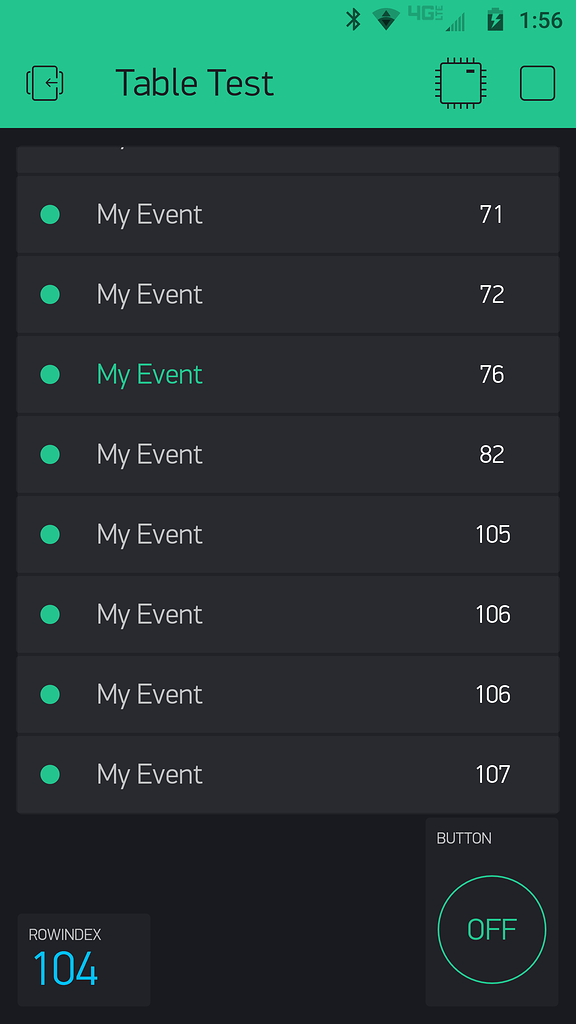The height and width of the screenshot is (1024, 576).
Task: Tap the green dot next to My Event 71
Action: 50,214
